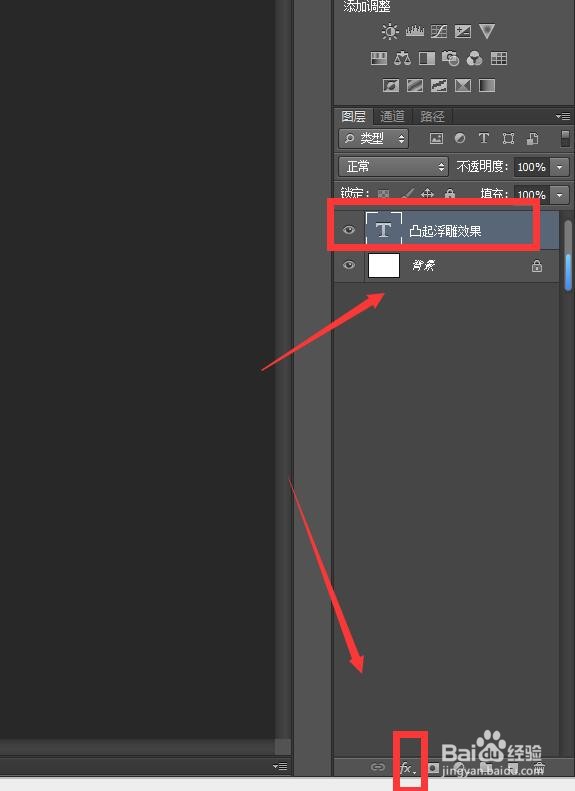
Task: Lock all (padlock icon) in 锁定 row
Action: [x=449, y=193]
